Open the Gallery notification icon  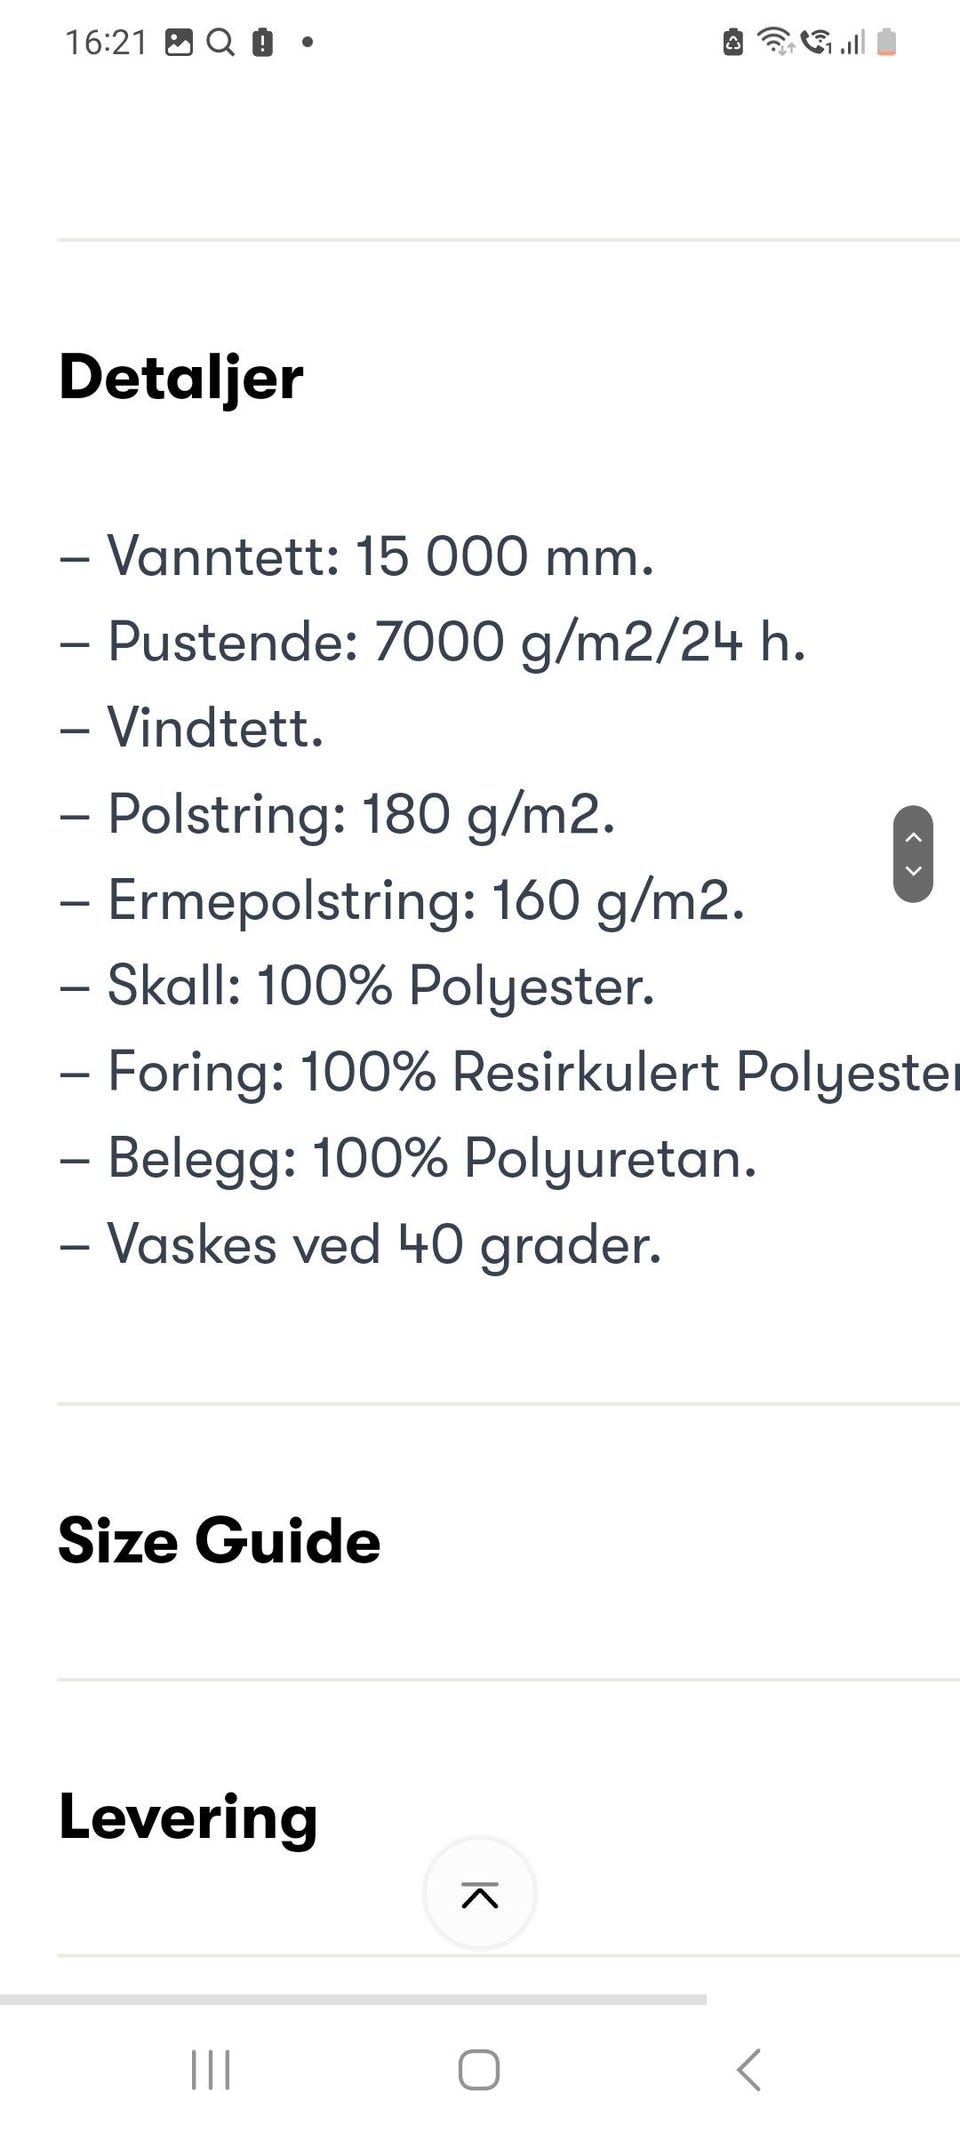tap(178, 41)
